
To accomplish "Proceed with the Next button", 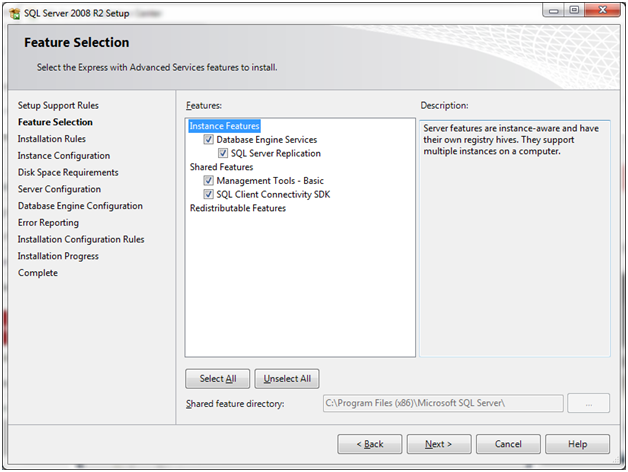I will point(438,444).
